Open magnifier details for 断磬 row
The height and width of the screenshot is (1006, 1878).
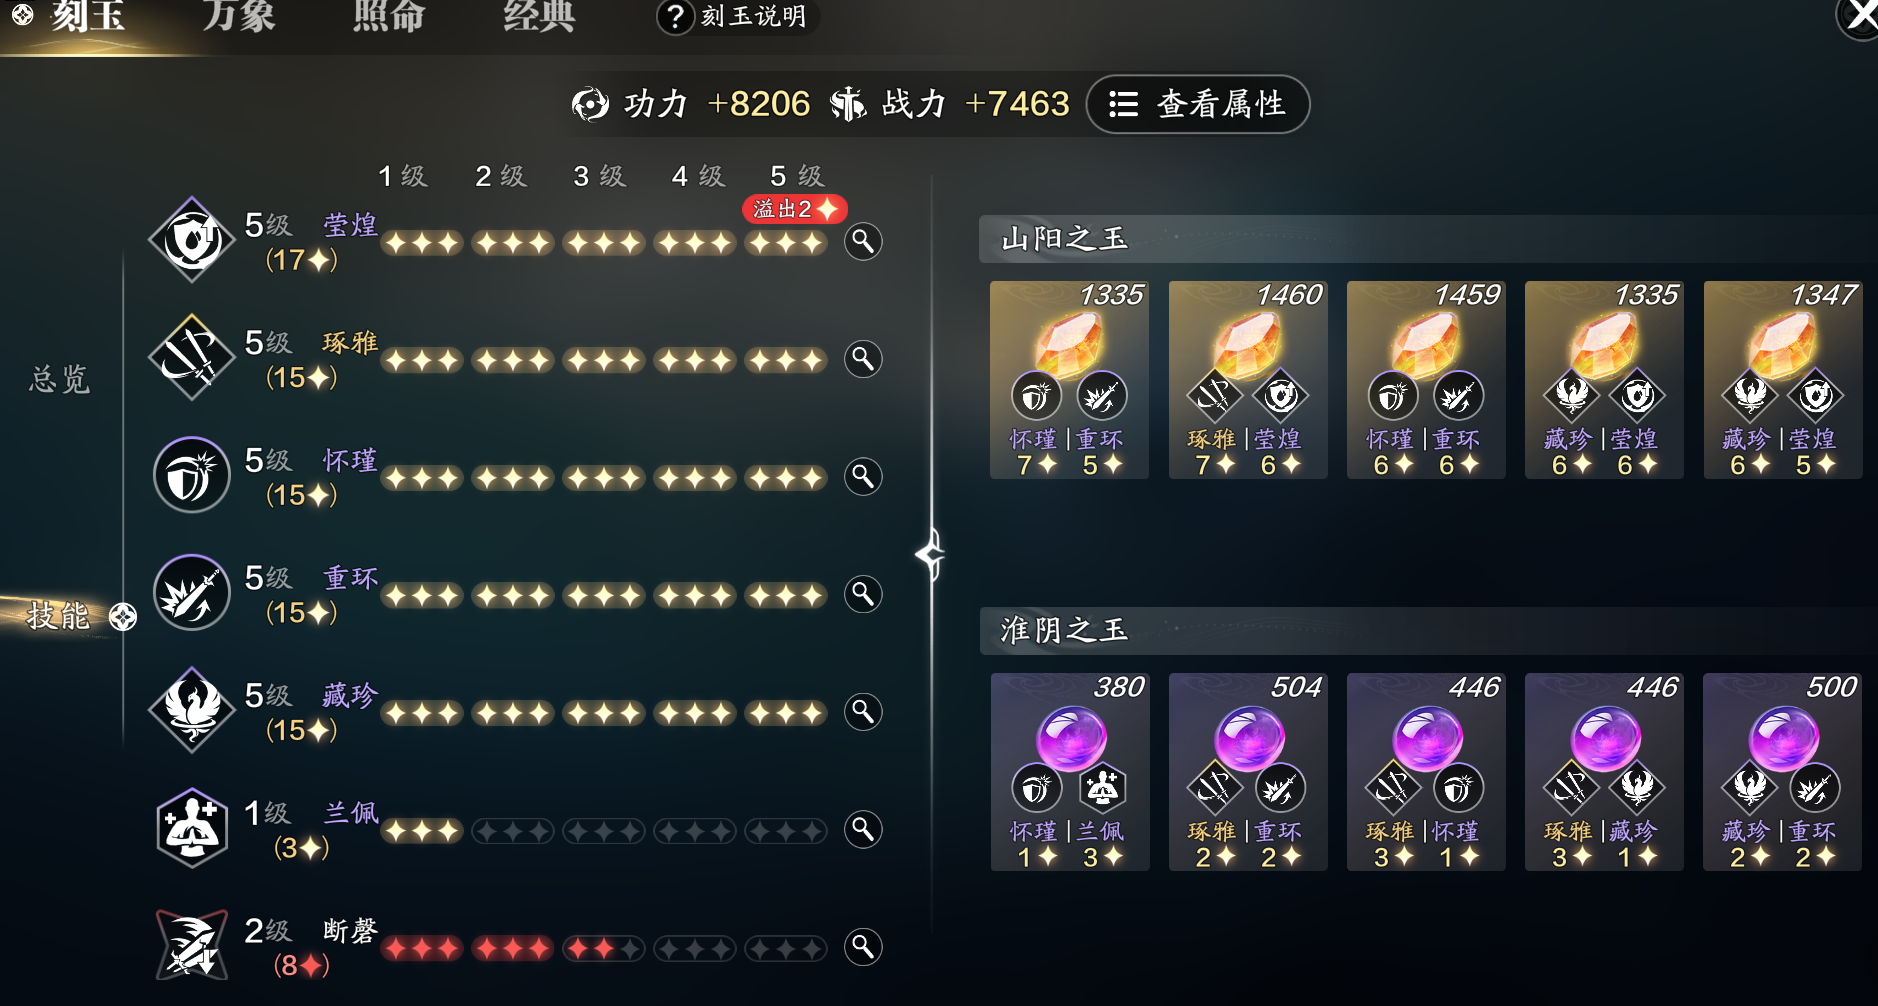click(x=863, y=946)
